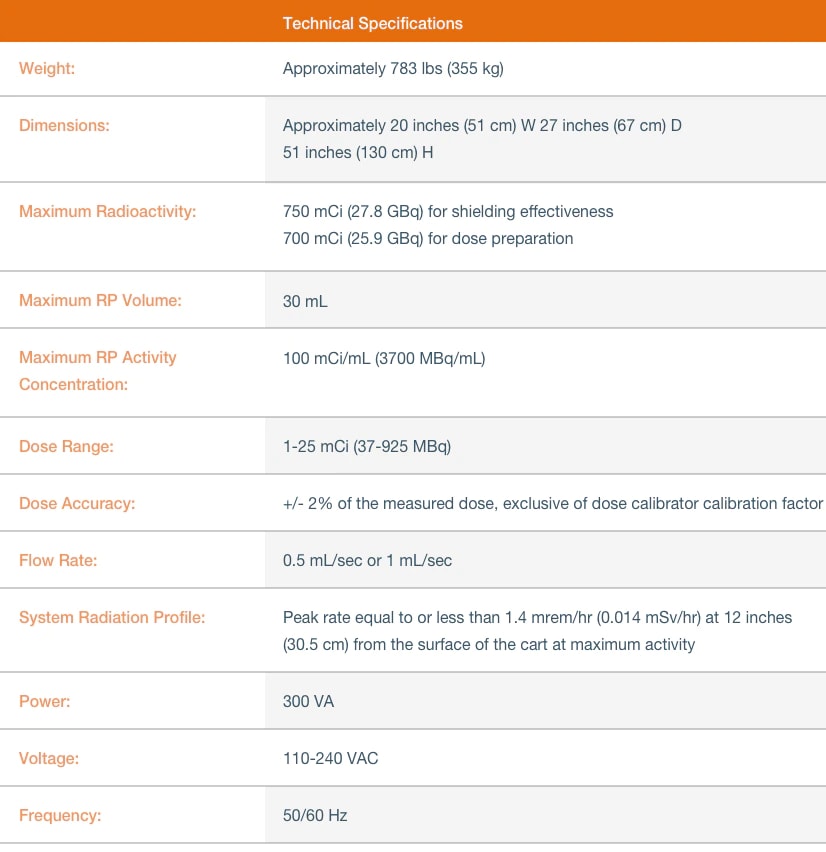Viewport: 826px width, 852px height.
Task: Click the Technical Specifications header
Action: coord(372,22)
